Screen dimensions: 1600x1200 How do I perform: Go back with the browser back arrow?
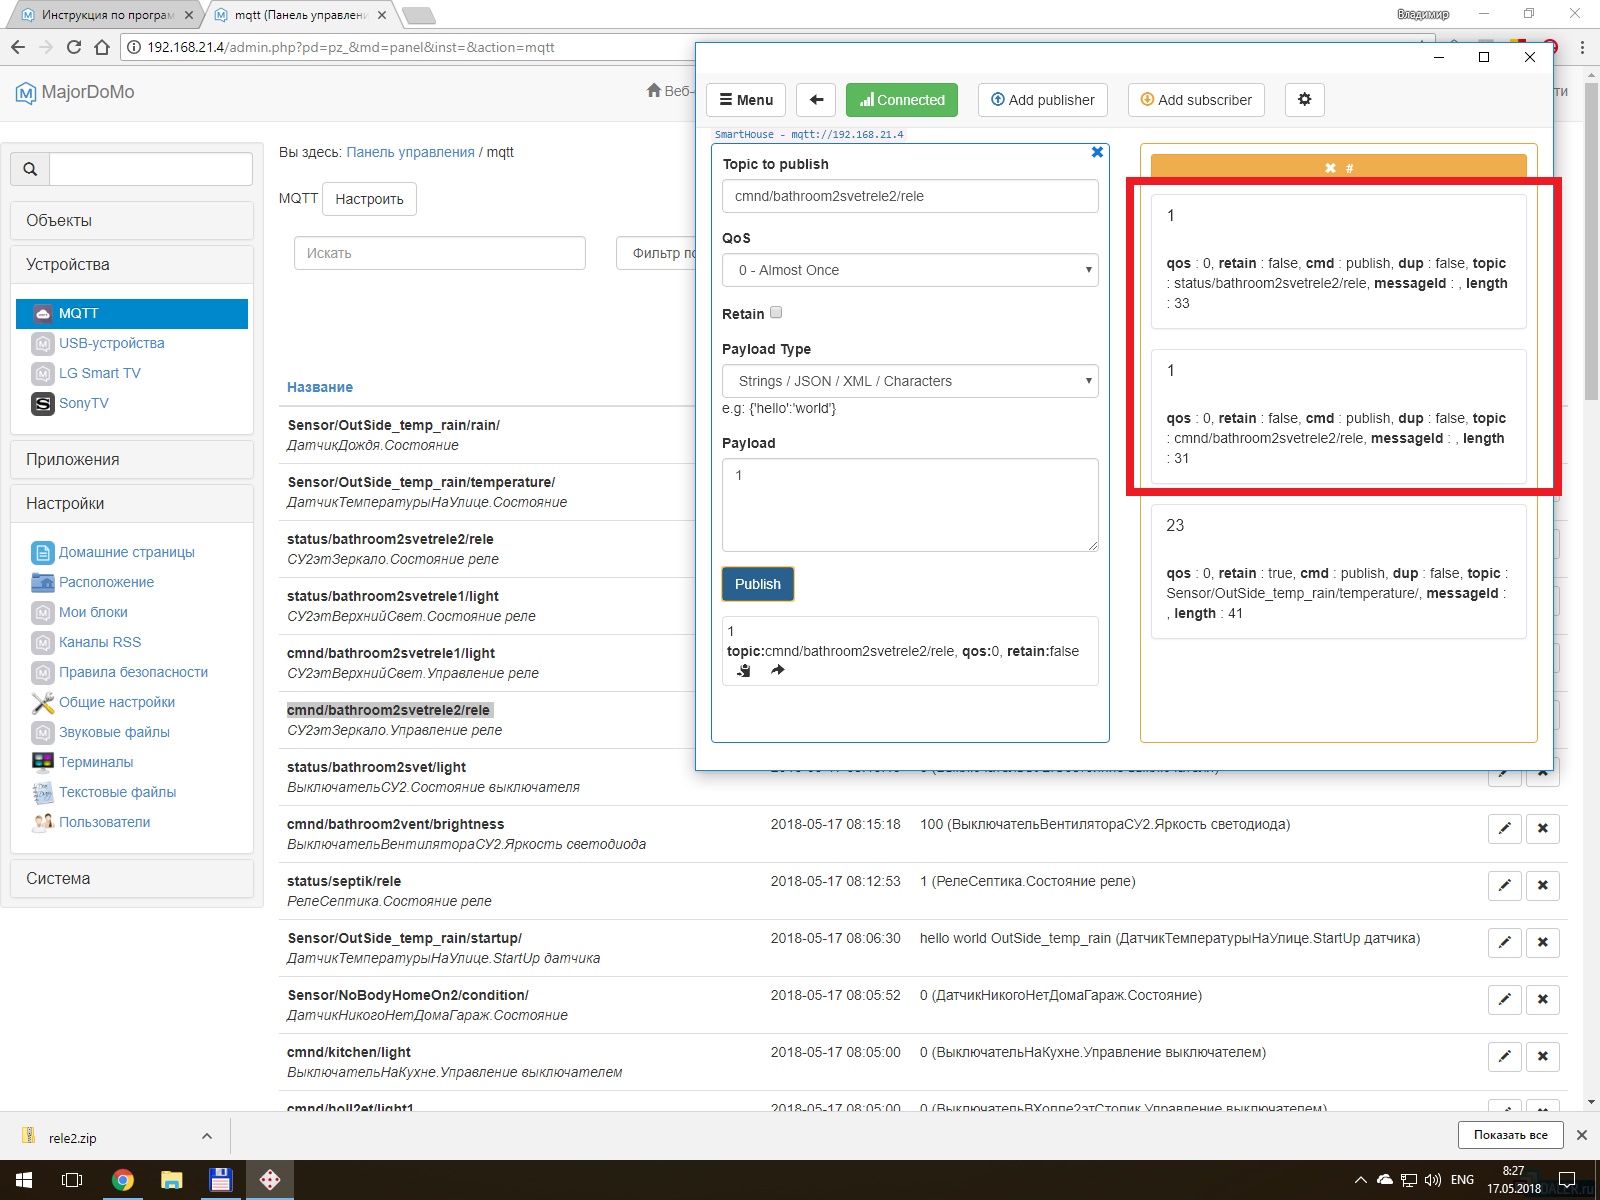point(18,47)
